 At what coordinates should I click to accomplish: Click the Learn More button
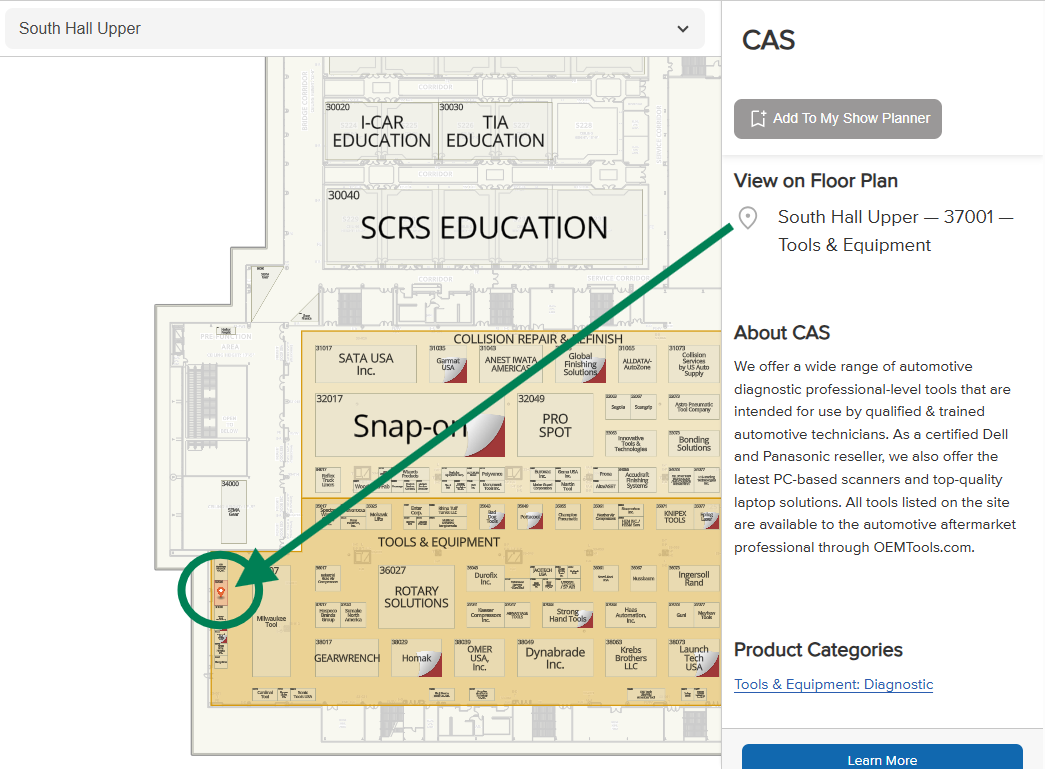[882, 758]
